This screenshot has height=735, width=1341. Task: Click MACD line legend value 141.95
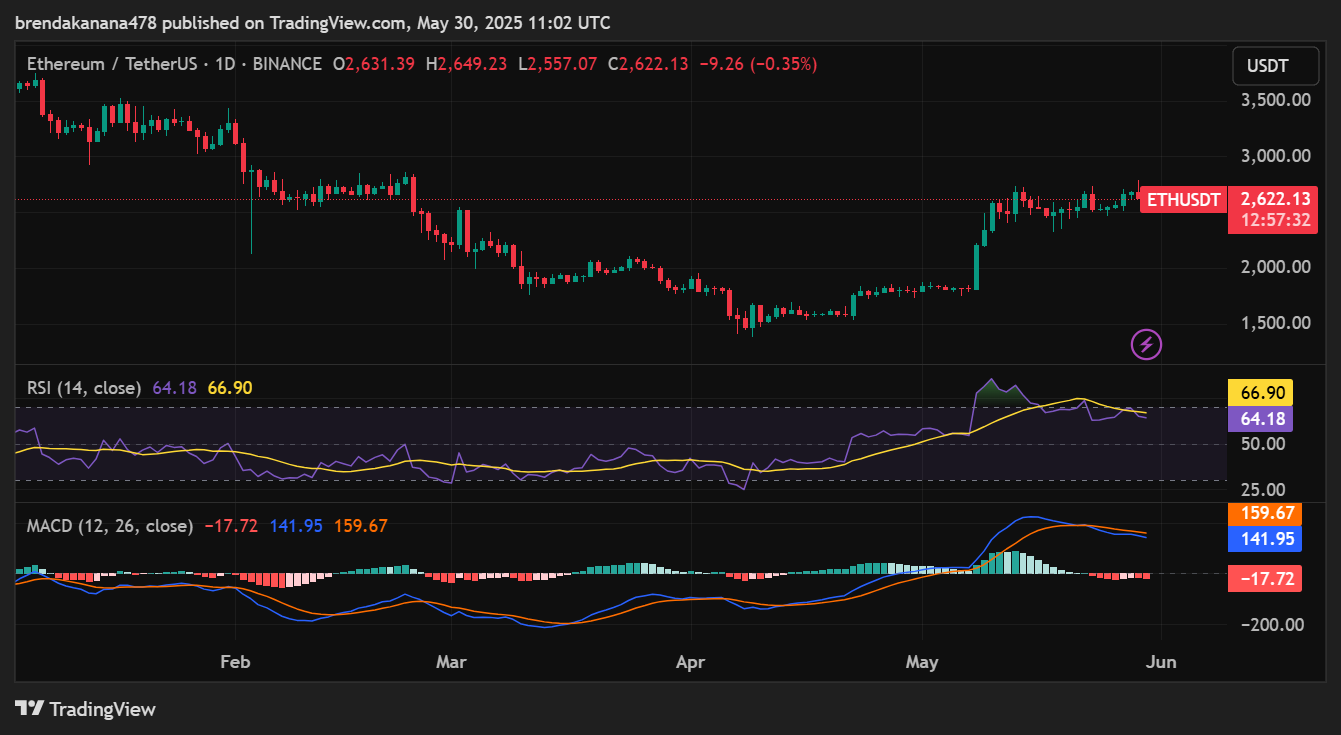pyautogui.click(x=296, y=525)
